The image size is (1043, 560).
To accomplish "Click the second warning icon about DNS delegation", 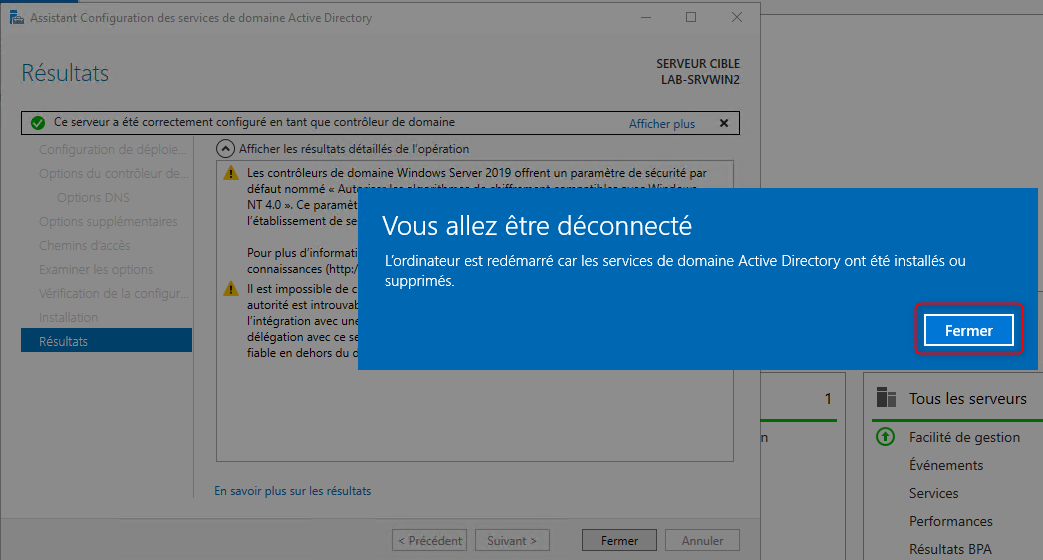I will (x=231, y=289).
